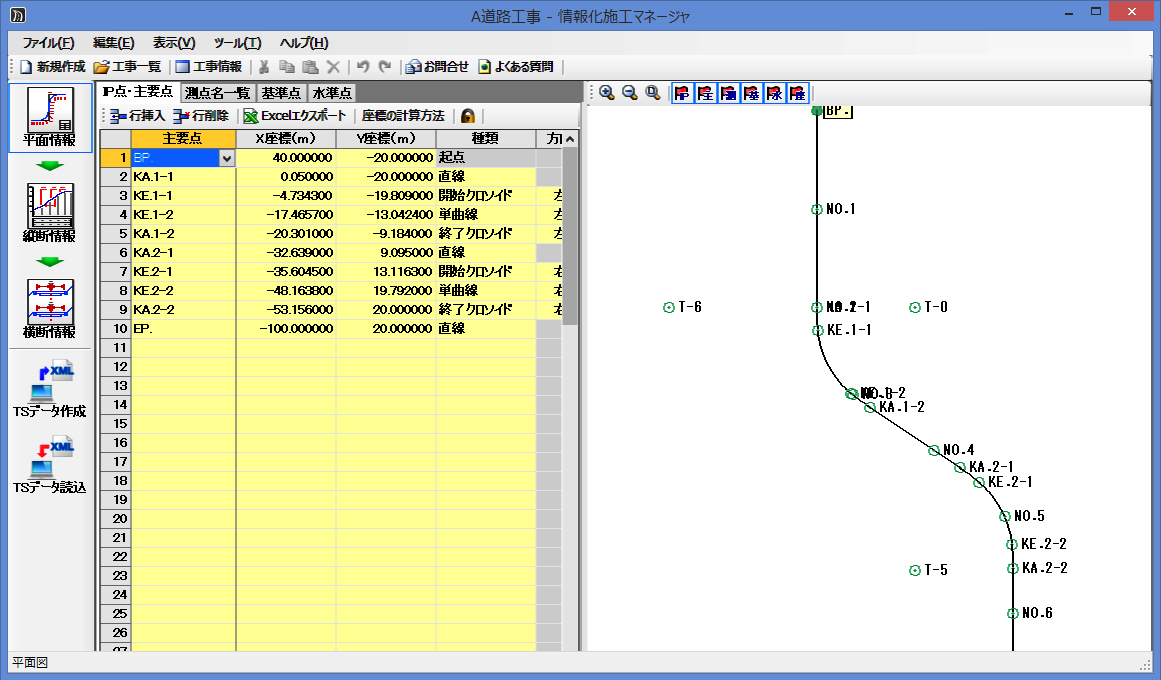Click scroll-up arrow of the table scrollbar
Viewport: 1161px width, 680px height.
569,139
